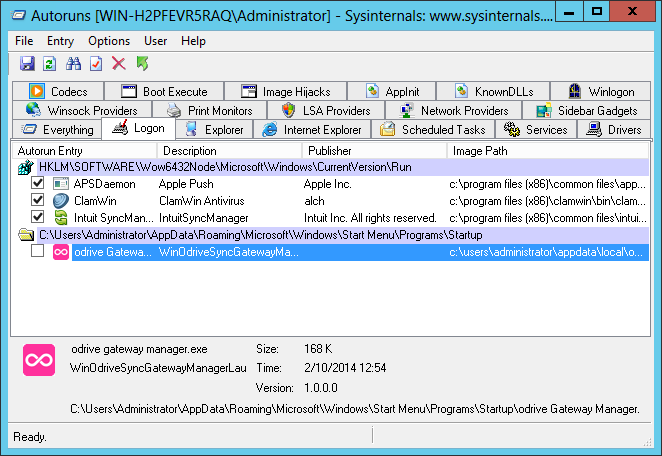Switch to the Drivers tab

(x=614, y=129)
